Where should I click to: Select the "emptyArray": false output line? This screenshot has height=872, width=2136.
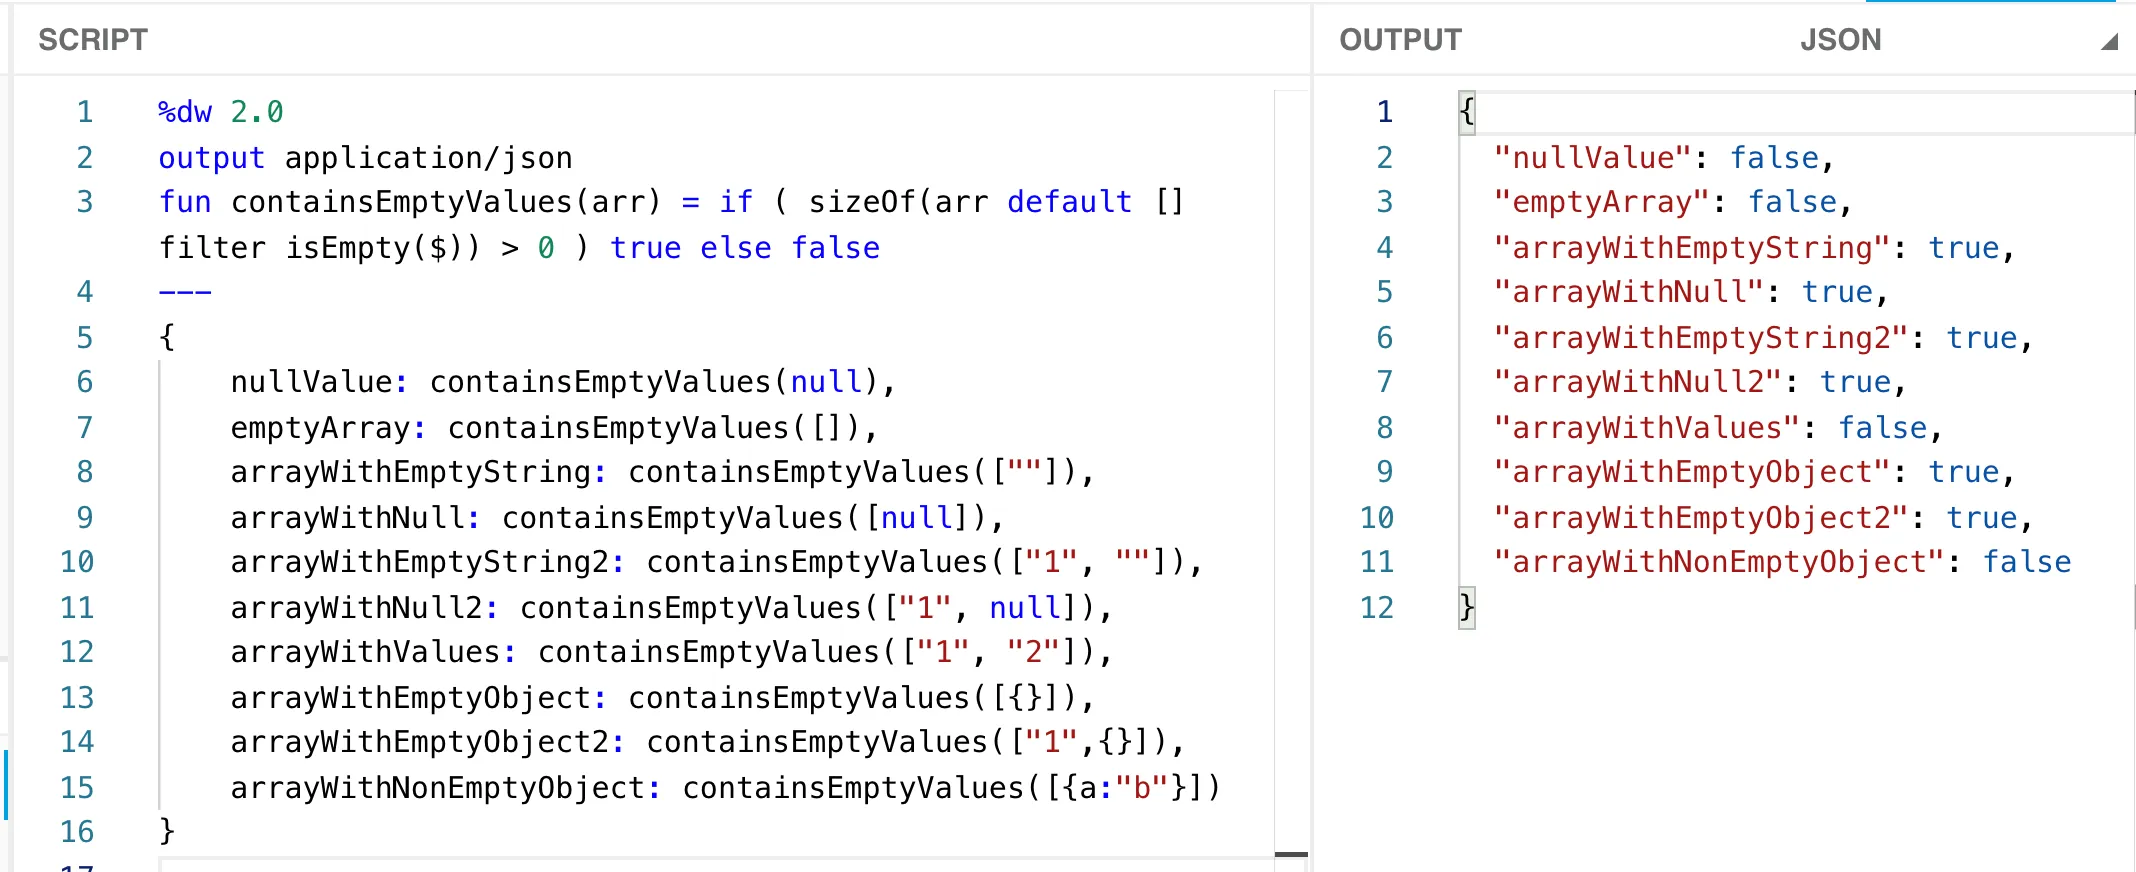click(1673, 202)
